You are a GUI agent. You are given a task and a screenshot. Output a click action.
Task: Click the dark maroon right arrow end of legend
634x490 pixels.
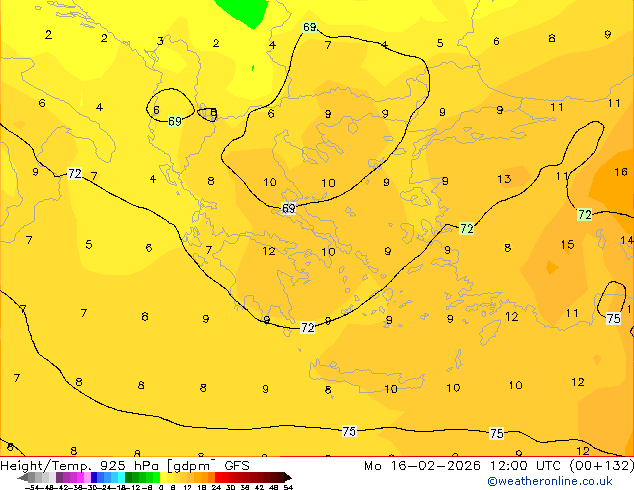pyautogui.click(x=287, y=477)
